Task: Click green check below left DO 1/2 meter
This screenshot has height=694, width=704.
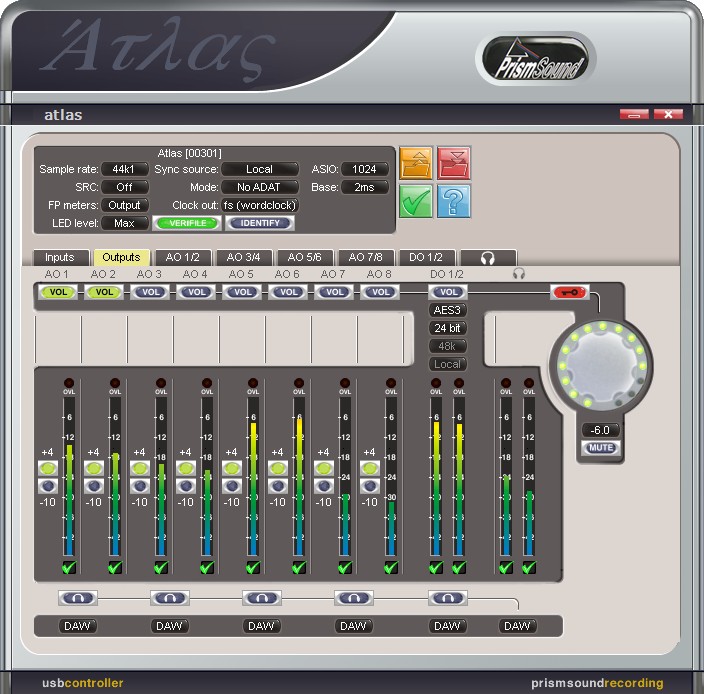Action: coord(436,567)
